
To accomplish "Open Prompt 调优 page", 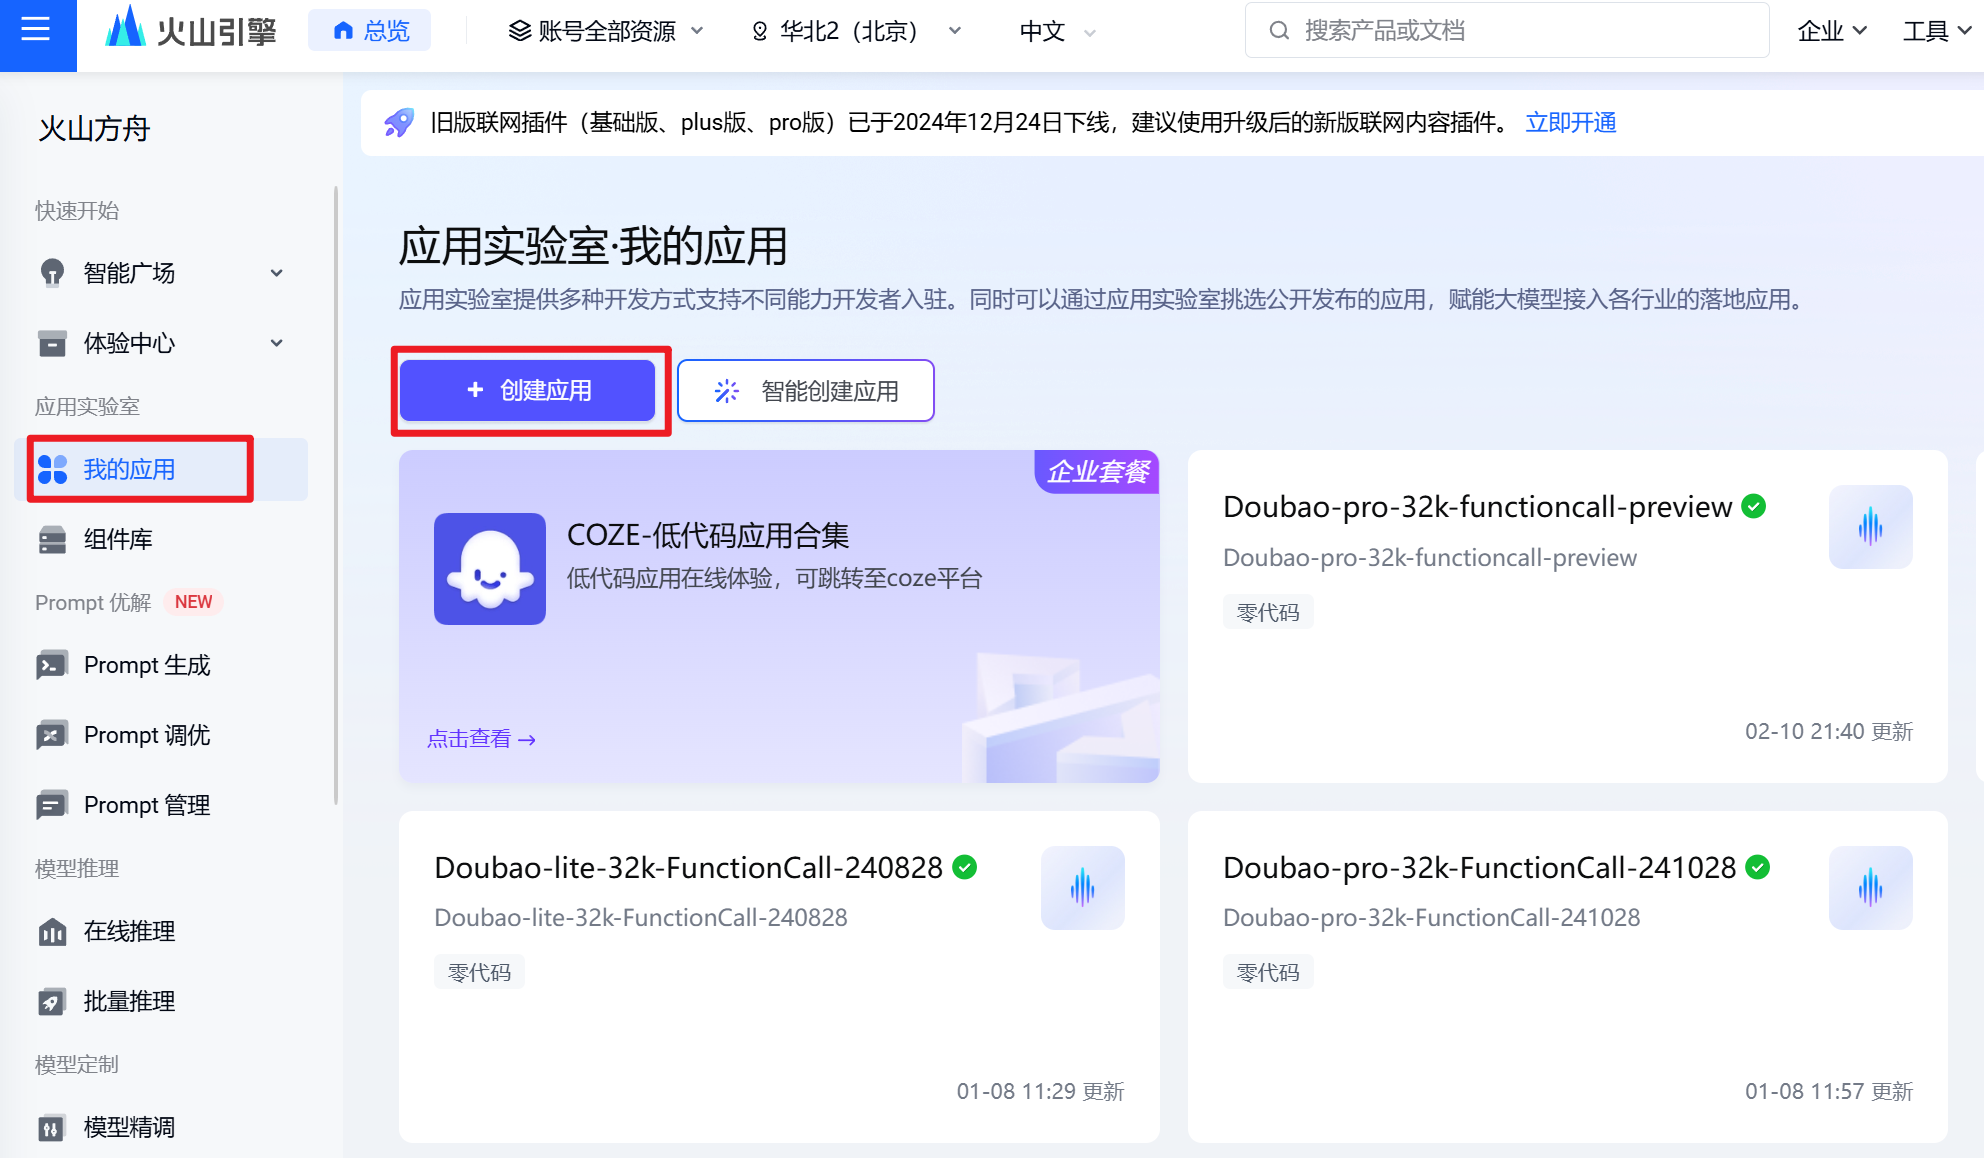I will [160, 735].
